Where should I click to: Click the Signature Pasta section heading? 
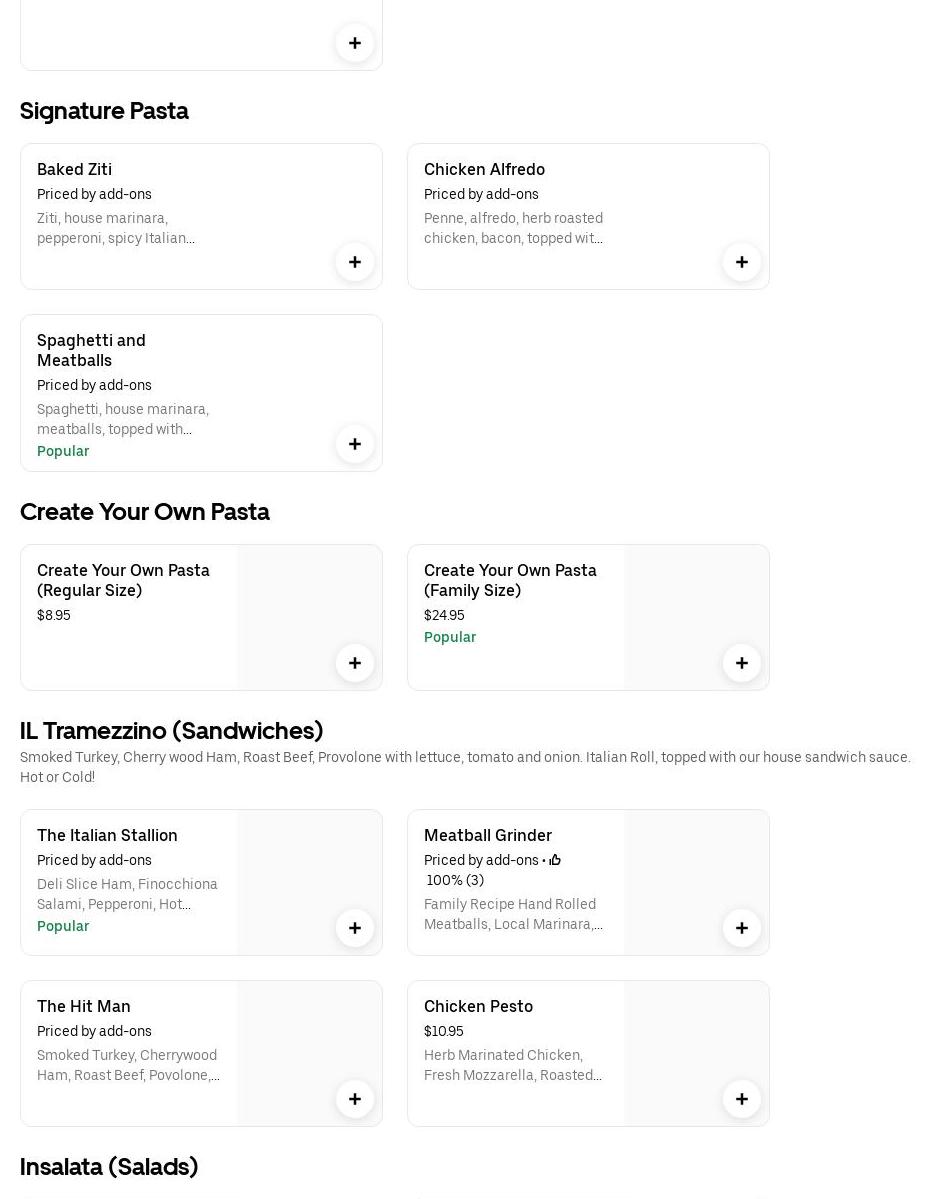104,111
